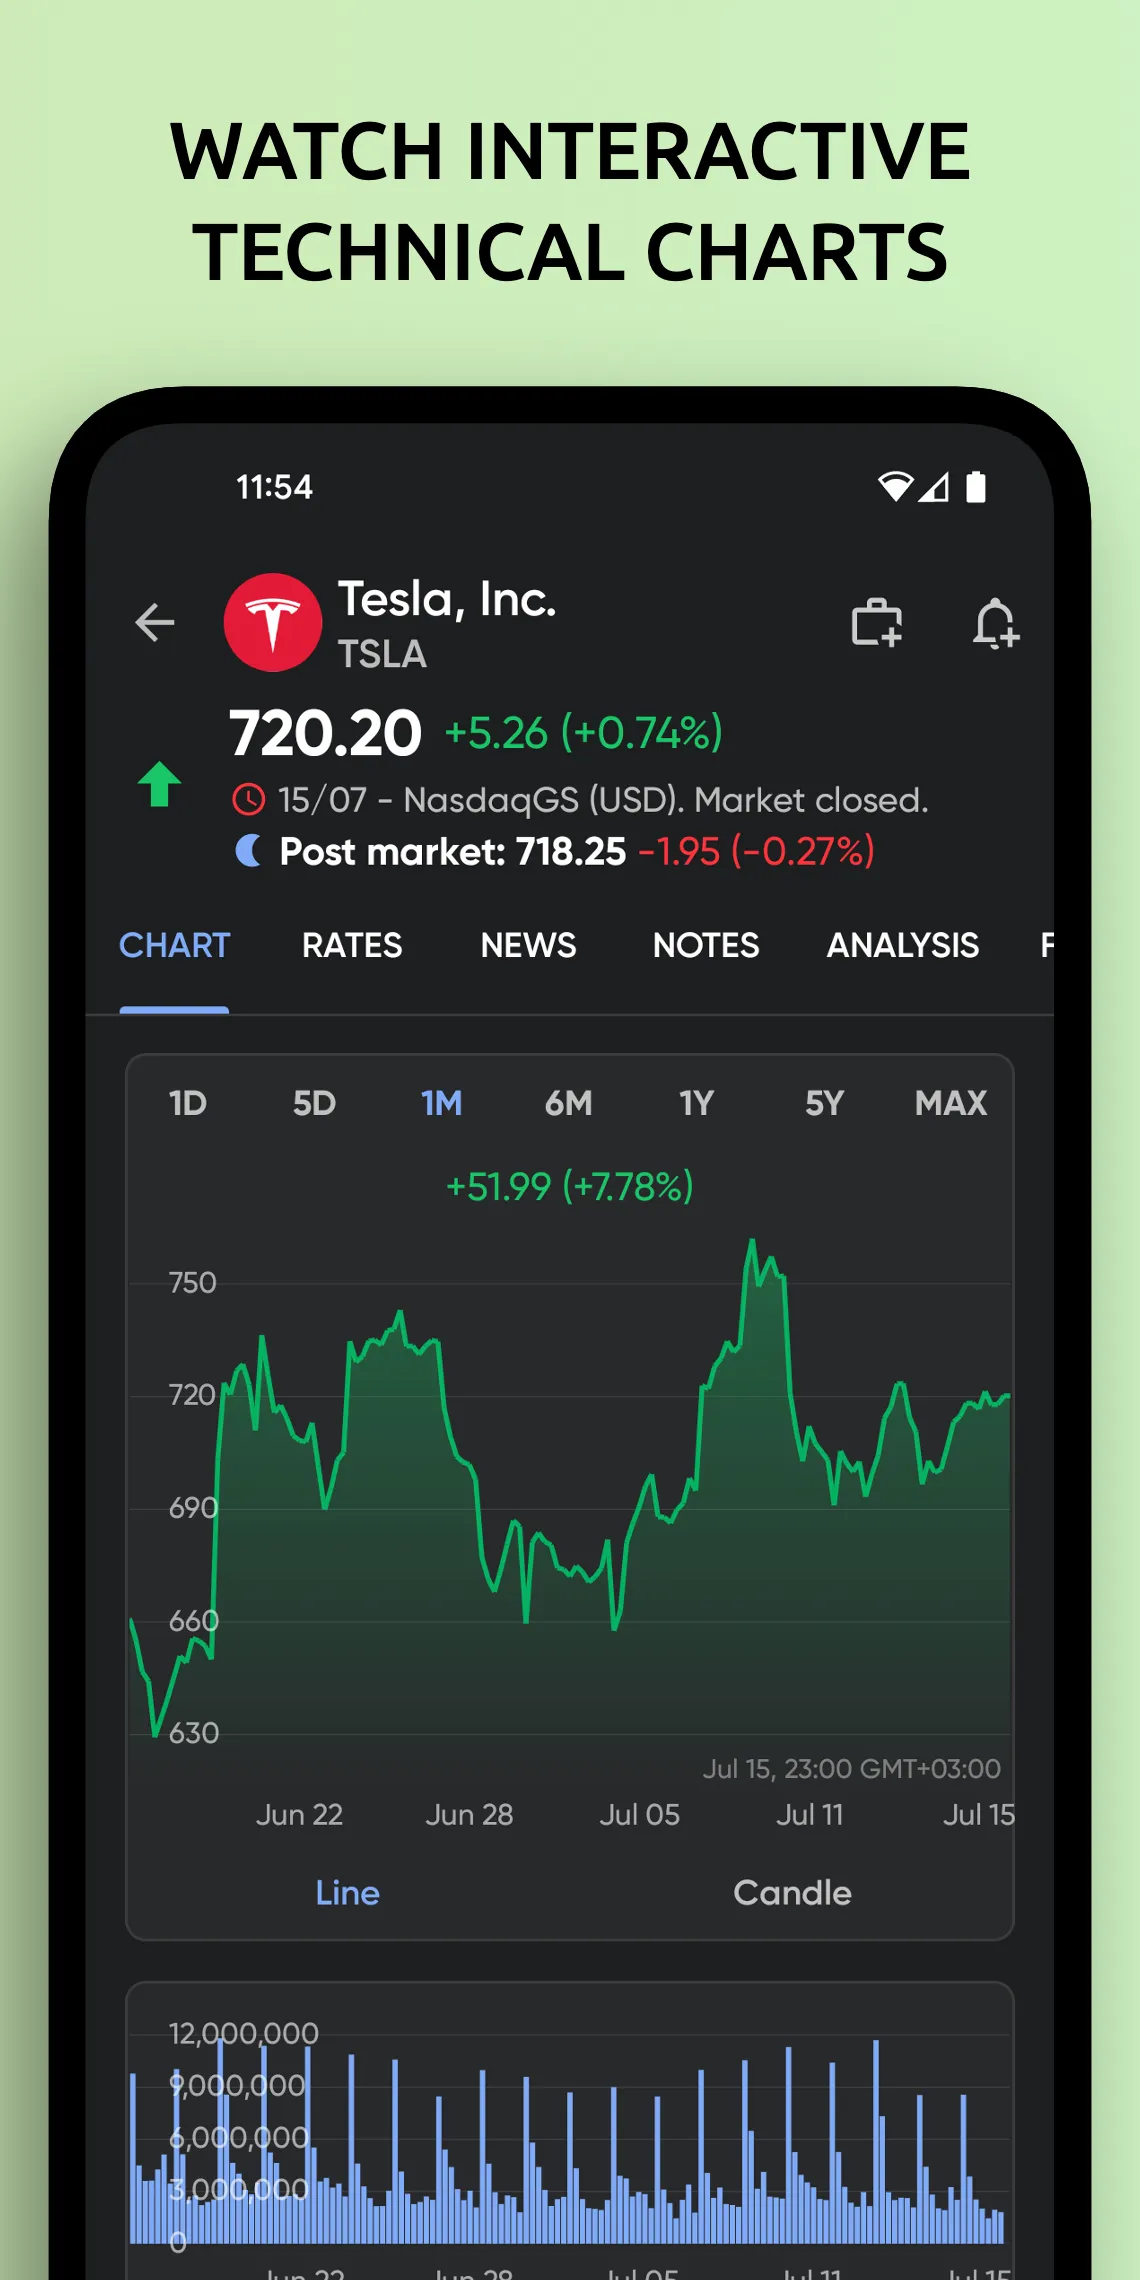Switch chart type to Candle

point(792,1892)
